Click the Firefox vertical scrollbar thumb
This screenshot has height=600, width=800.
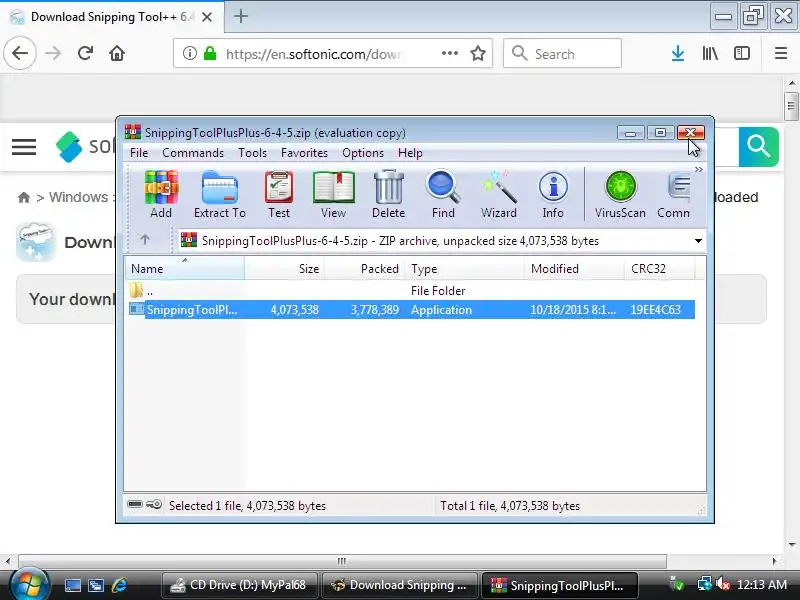click(x=791, y=106)
